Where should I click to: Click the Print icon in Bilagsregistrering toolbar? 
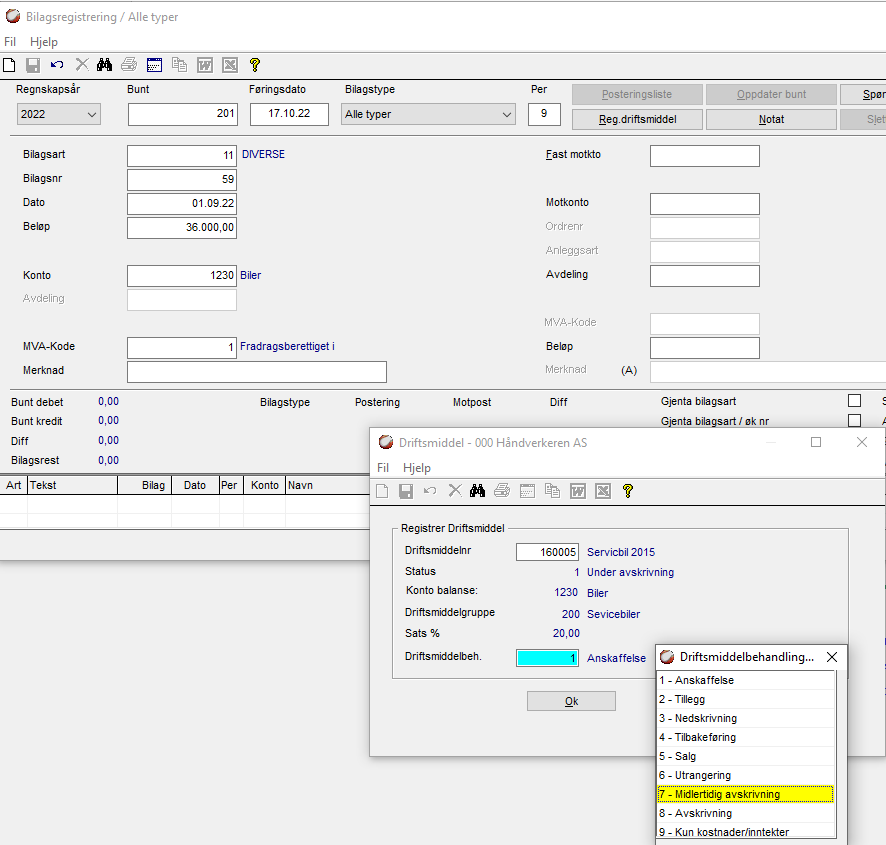(x=129, y=65)
